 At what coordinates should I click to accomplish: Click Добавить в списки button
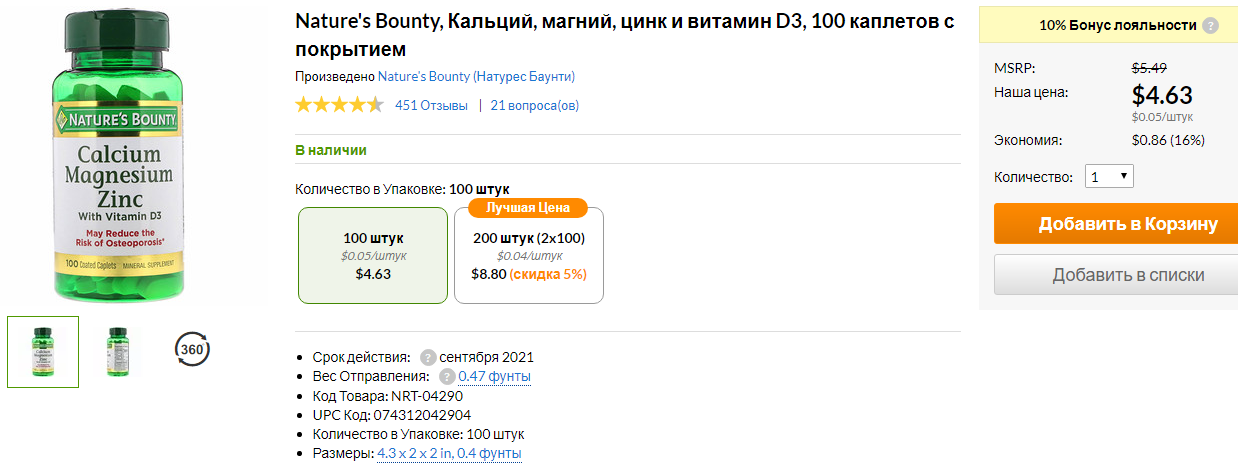tap(1115, 274)
